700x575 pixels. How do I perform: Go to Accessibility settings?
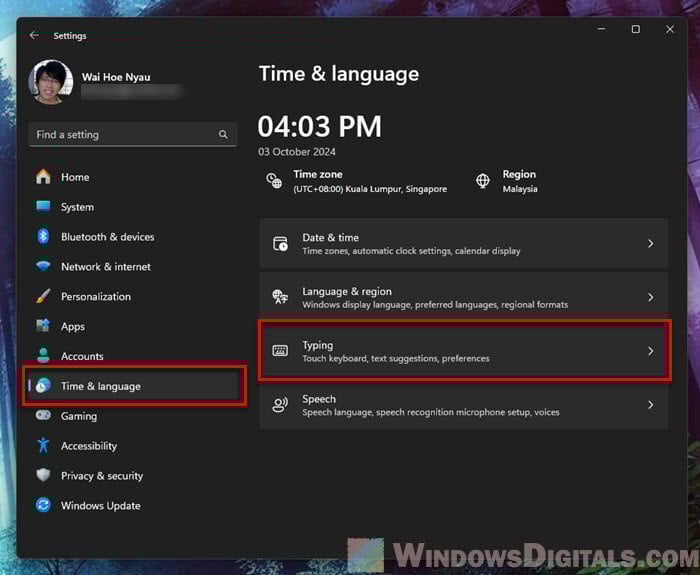pos(133,446)
